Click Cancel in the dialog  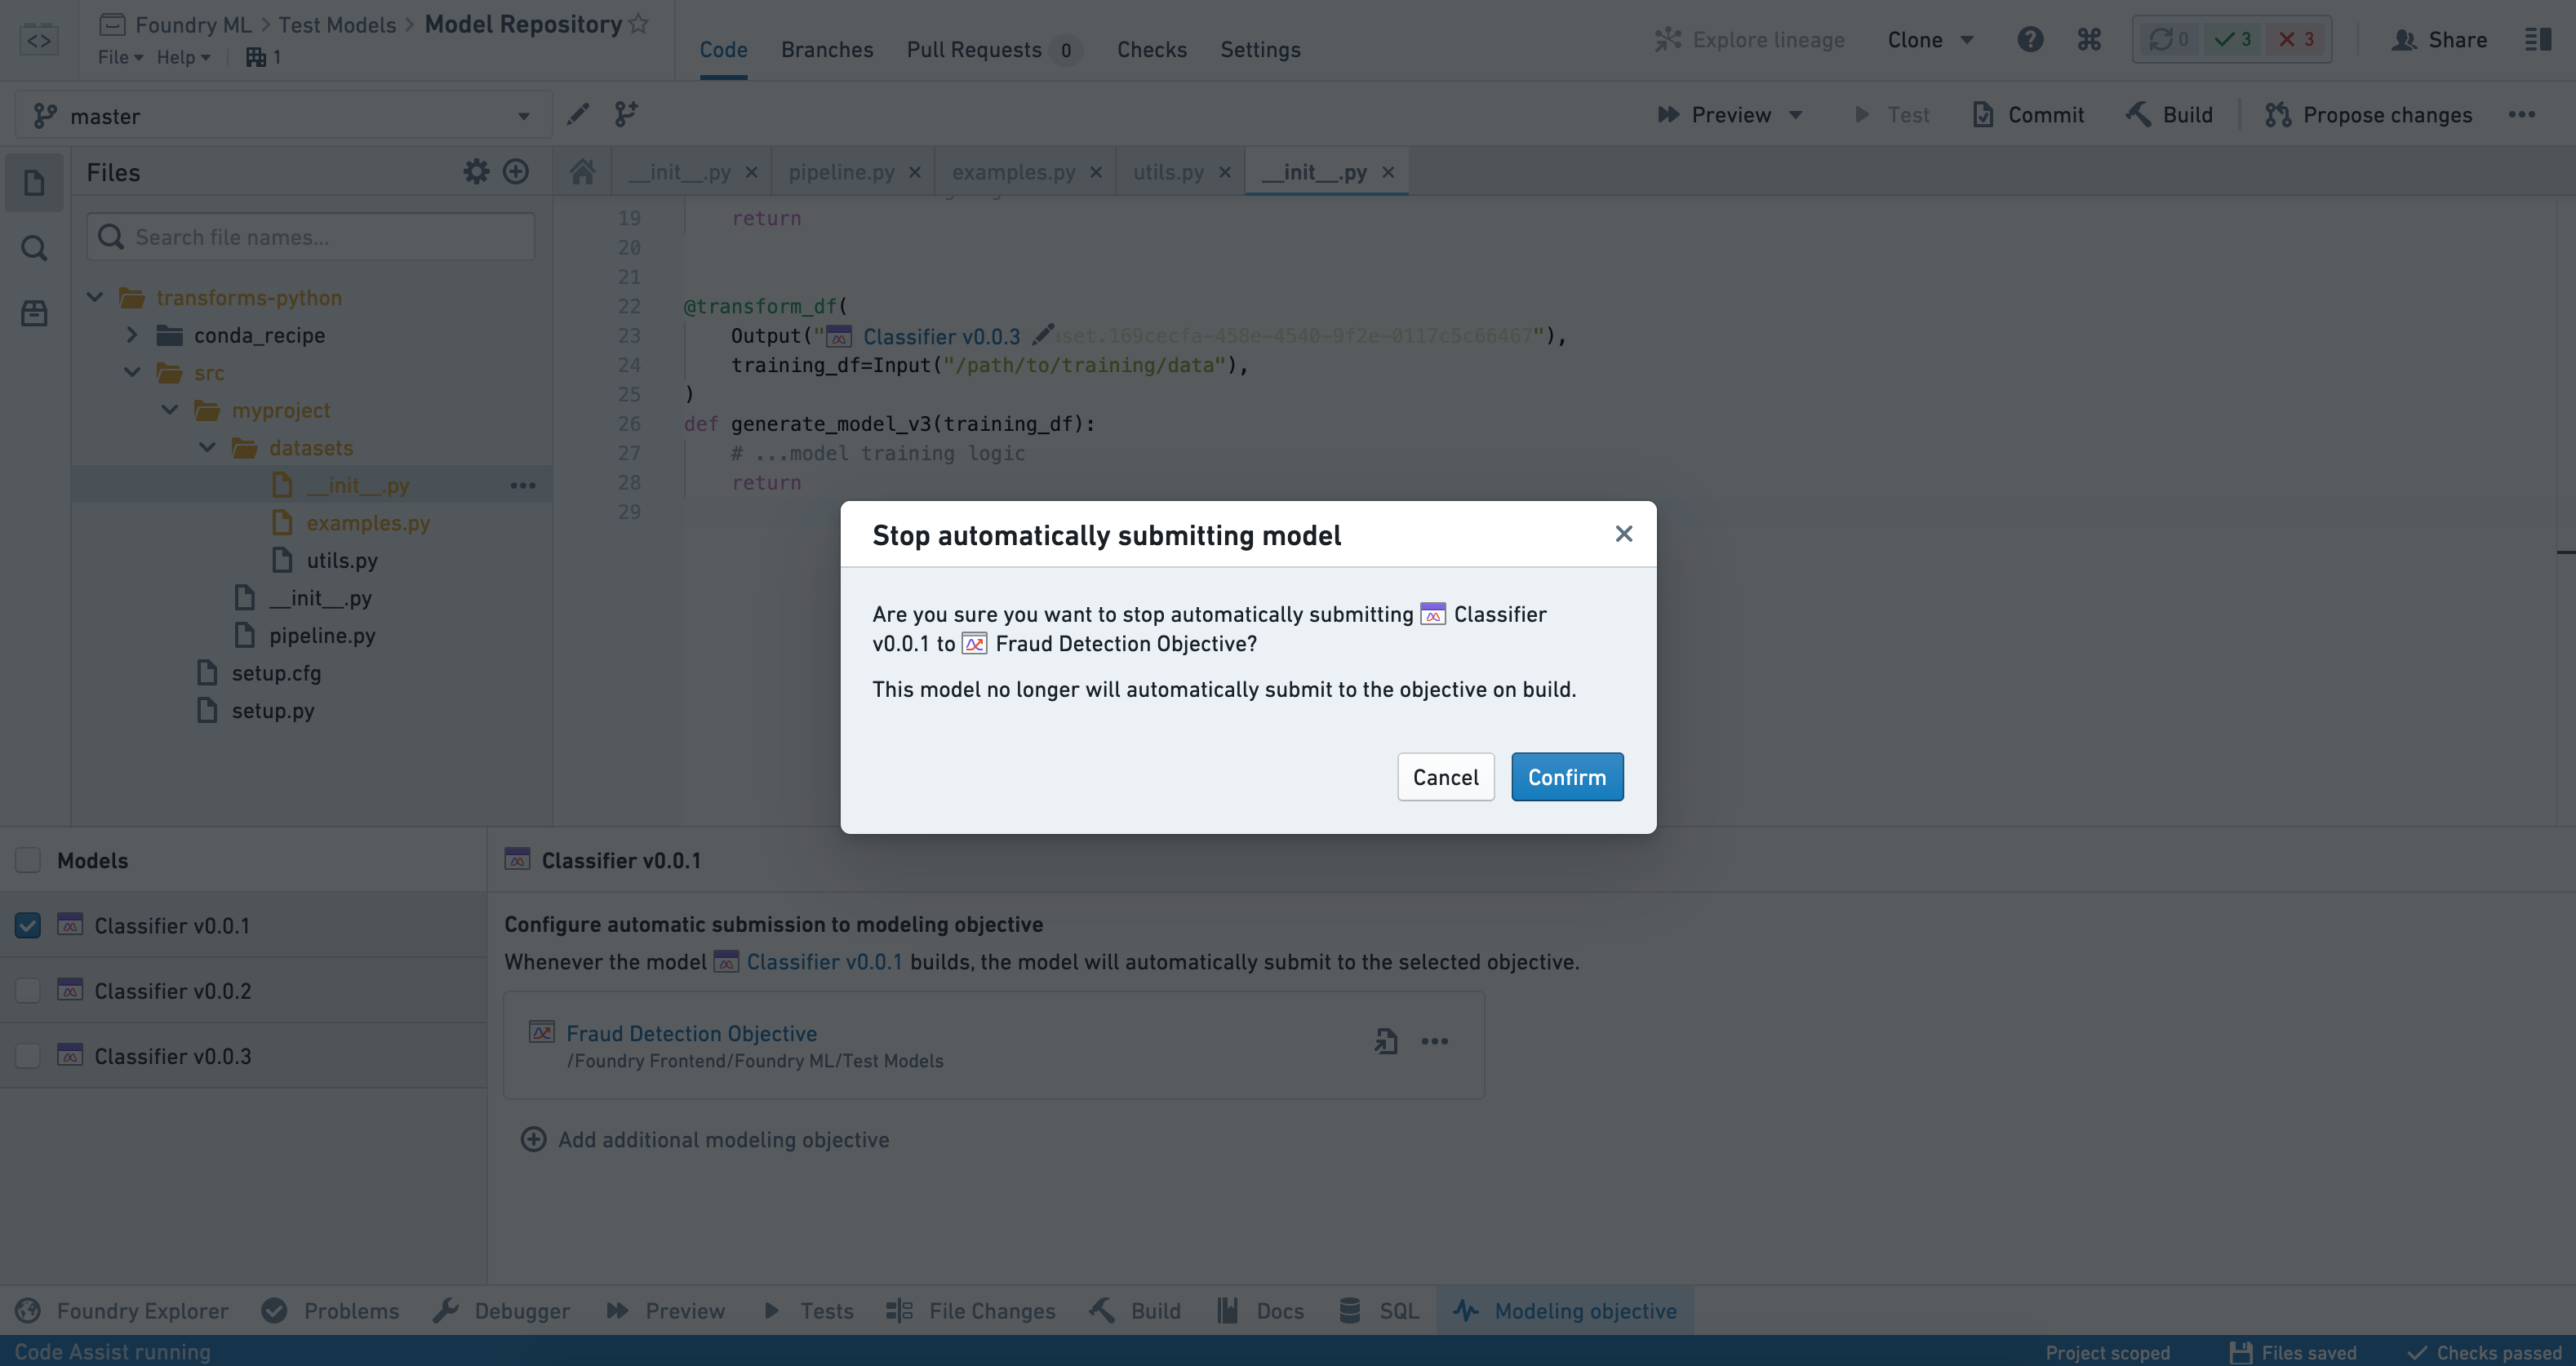(x=1446, y=775)
